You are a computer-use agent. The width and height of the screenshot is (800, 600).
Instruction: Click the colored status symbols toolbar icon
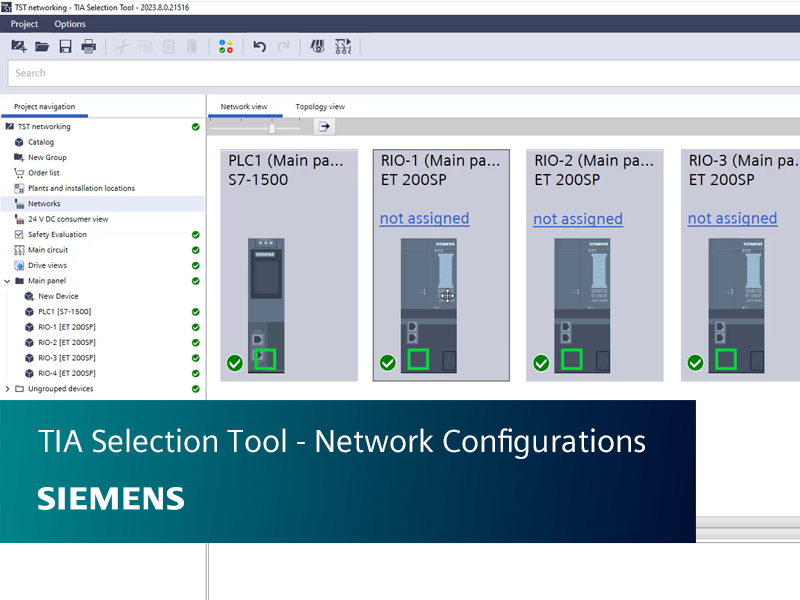click(x=226, y=46)
